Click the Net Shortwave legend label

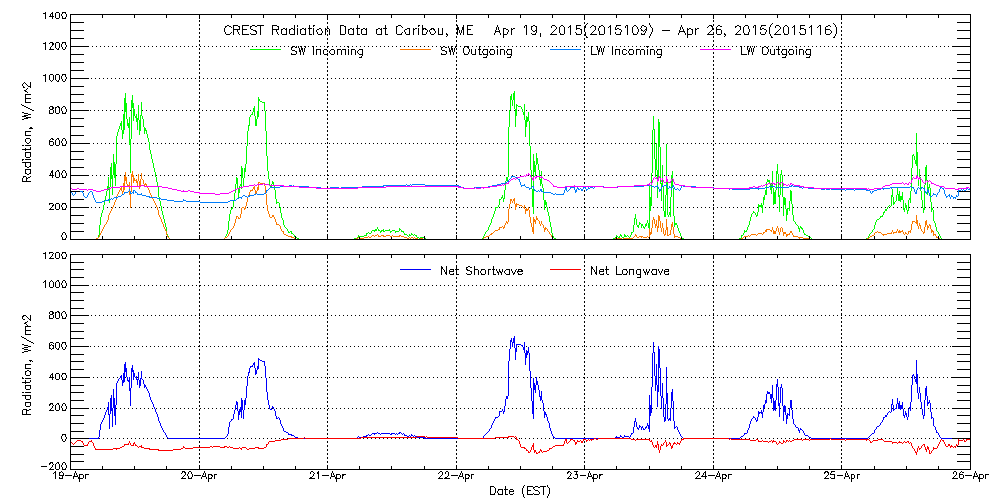tap(482, 270)
